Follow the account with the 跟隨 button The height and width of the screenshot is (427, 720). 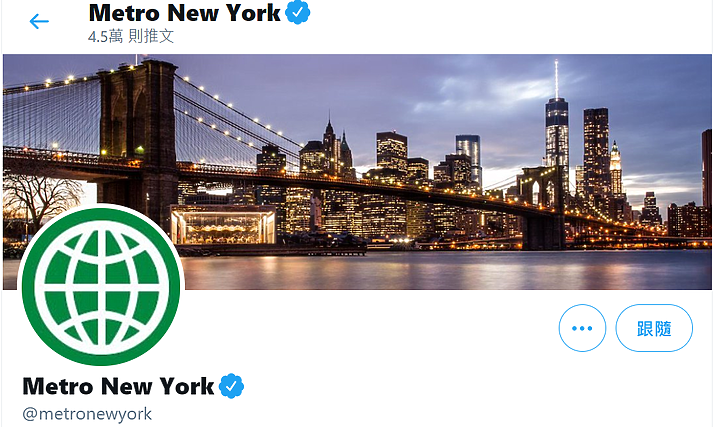(x=654, y=328)
